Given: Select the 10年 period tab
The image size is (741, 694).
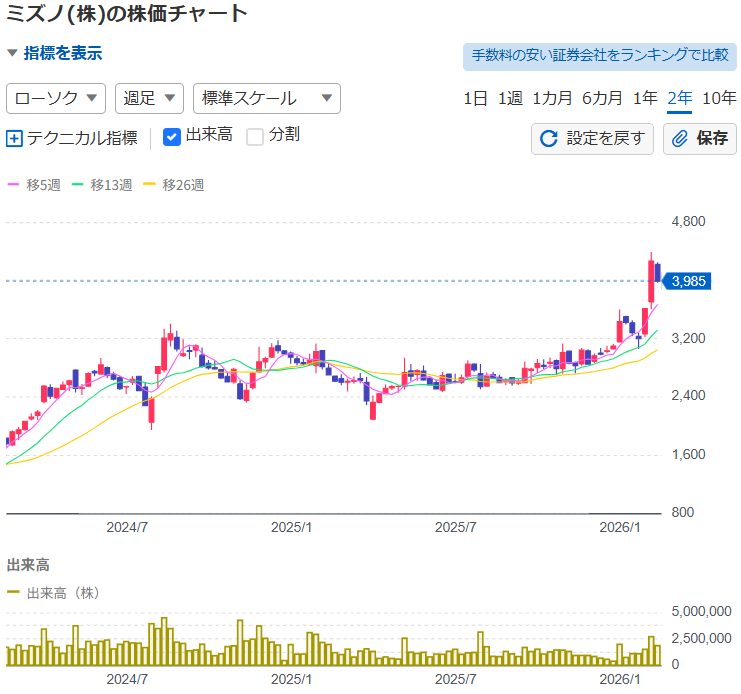Looking at the screenshot, I should click(x=719, y=98).
